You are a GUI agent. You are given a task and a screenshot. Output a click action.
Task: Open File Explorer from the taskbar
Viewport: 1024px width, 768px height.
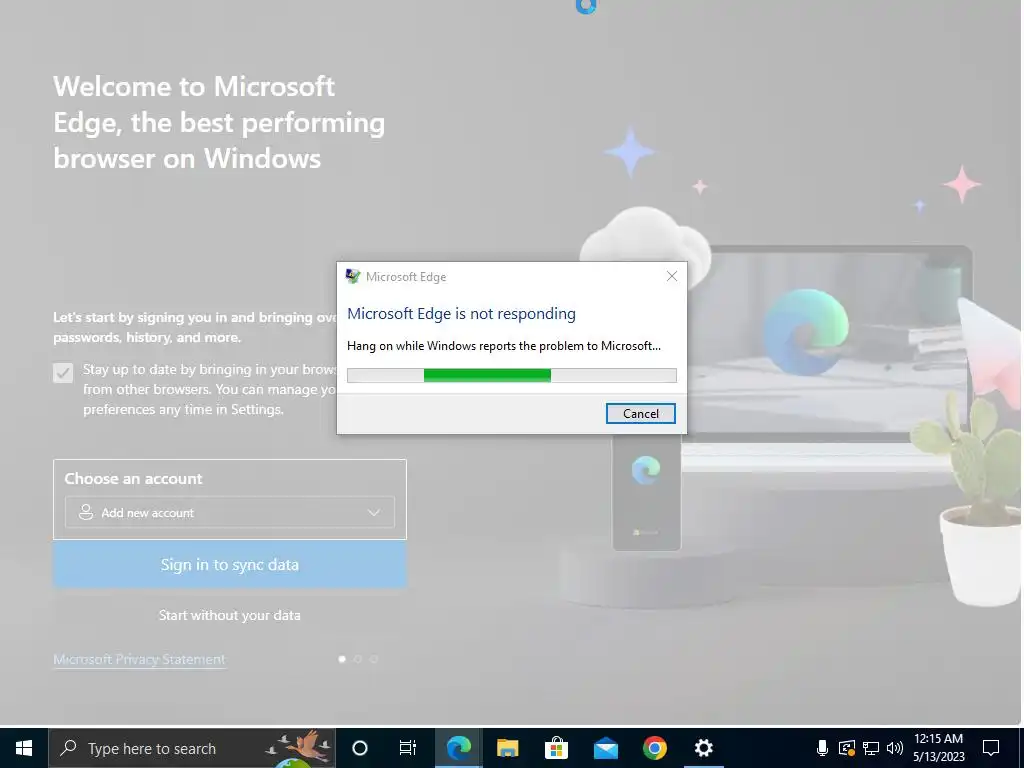click(x=507, y=748)
